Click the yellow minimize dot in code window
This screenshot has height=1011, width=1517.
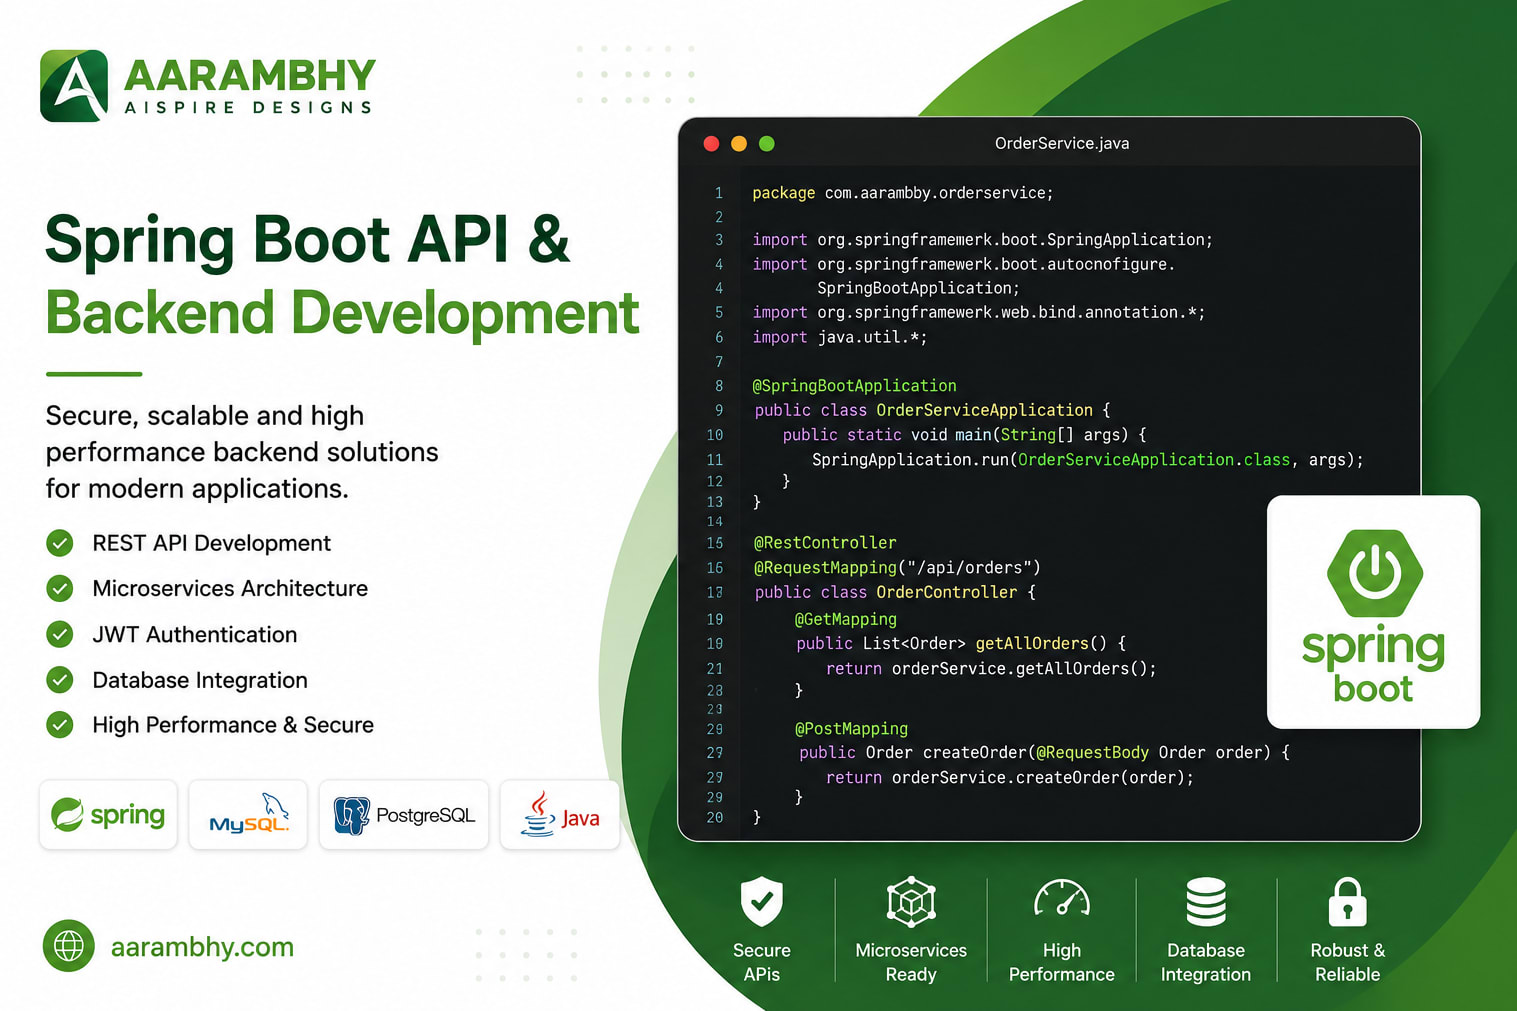tap(739, 144)
